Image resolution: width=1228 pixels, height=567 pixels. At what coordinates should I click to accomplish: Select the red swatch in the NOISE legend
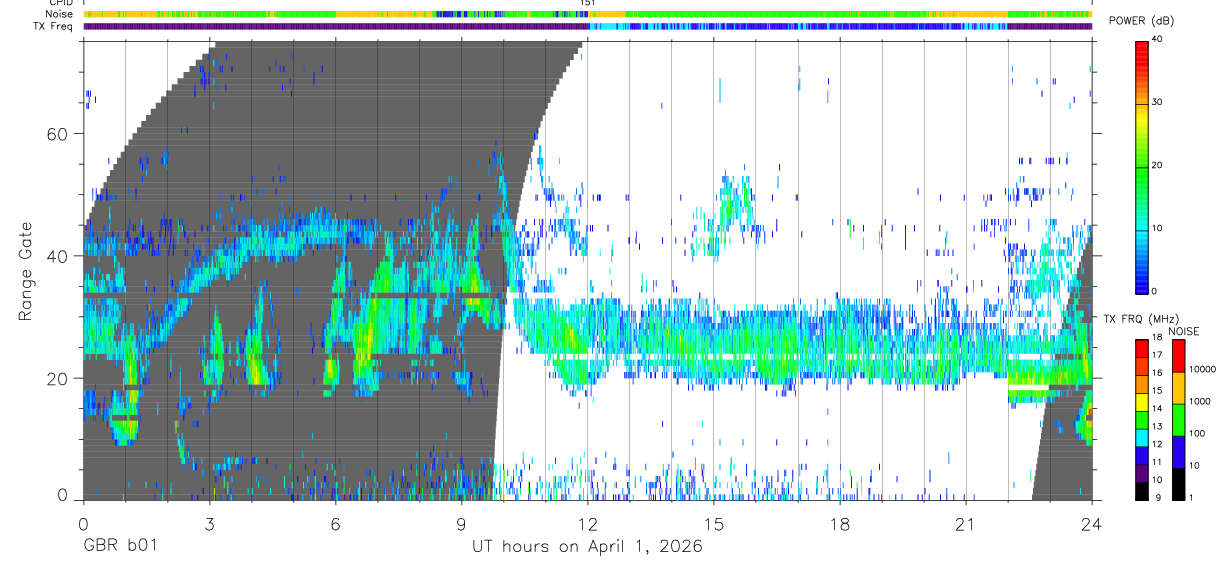[1179, 356]
